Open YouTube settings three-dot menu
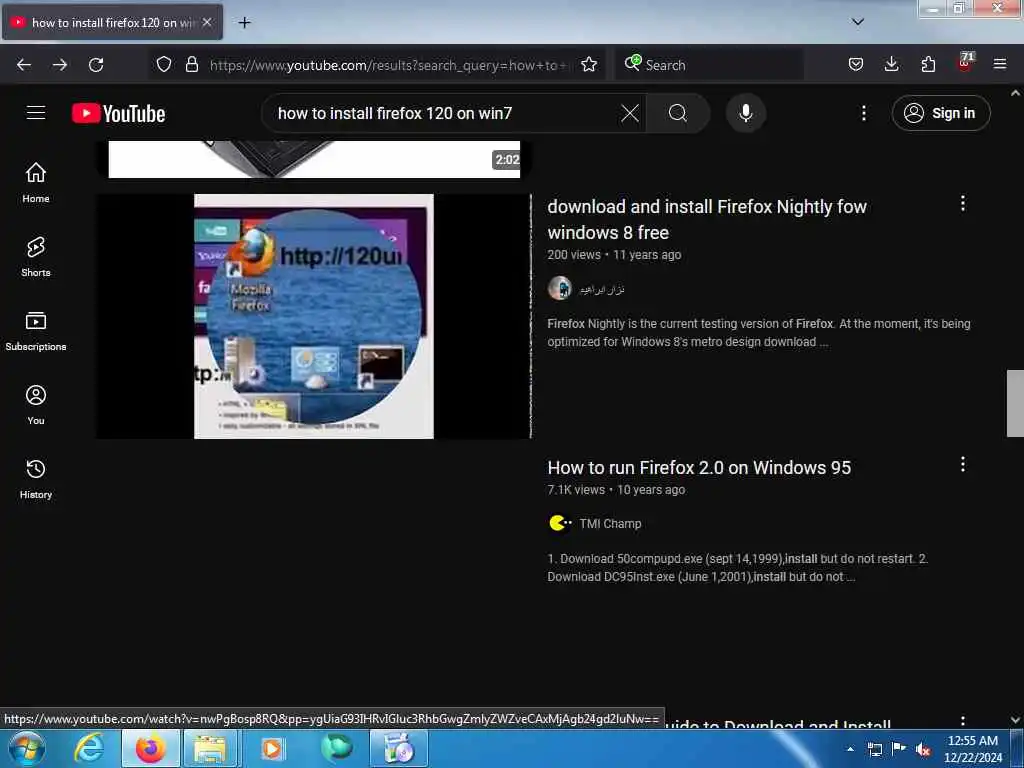1024x768 pixels. [864, 113]
